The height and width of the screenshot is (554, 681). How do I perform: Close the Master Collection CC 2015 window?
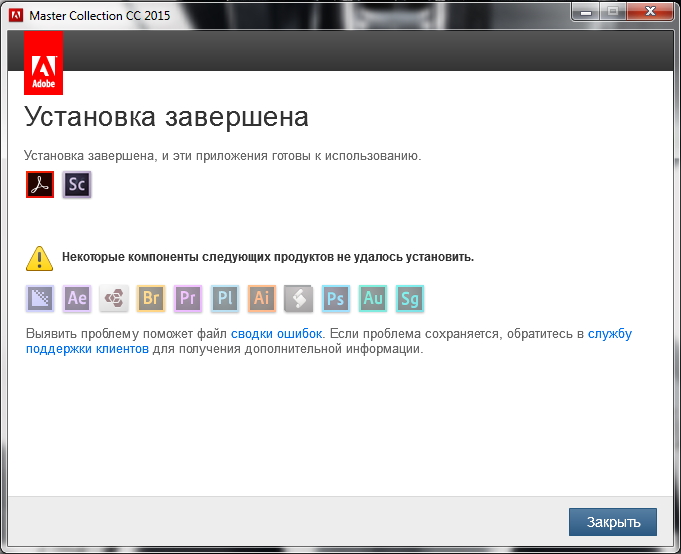pyautogui.click(x=651, y=12)
